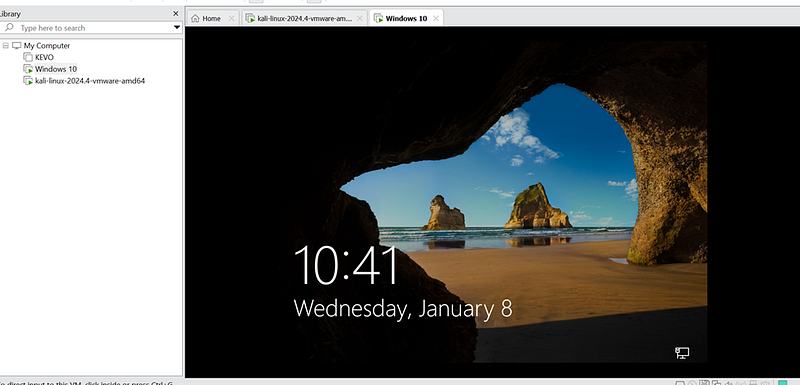Click the Wednesday, January 8 date text
The height and width of the screenshot is (385, 800).
[403, 309]
